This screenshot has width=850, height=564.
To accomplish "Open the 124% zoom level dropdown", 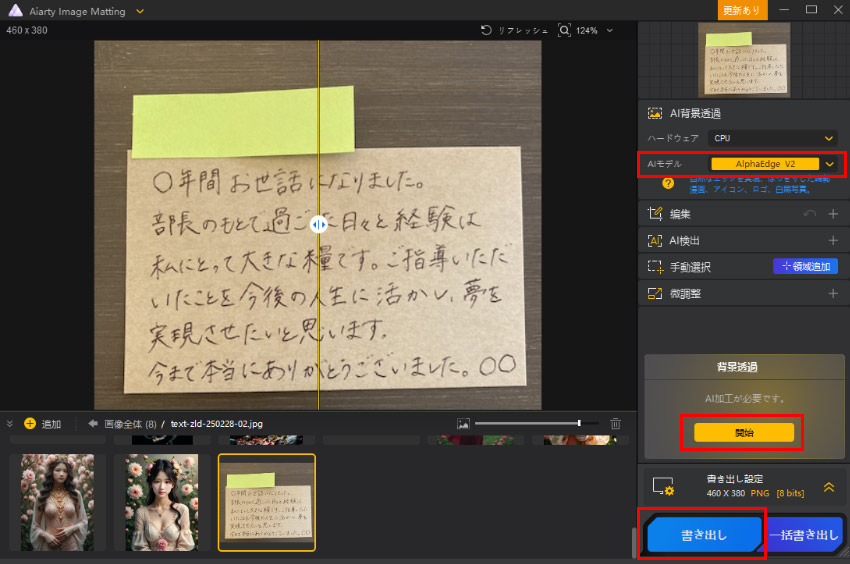I will tap(610, 31).
